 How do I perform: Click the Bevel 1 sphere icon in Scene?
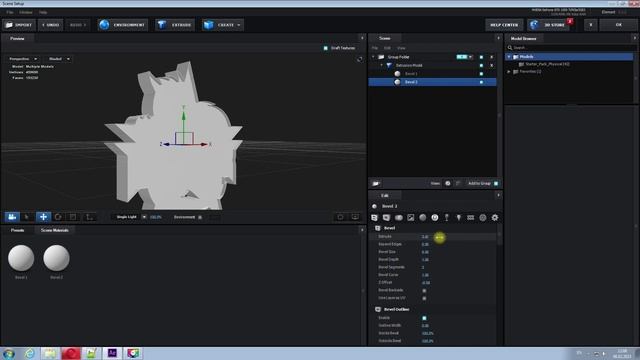(x=397, y=74)
